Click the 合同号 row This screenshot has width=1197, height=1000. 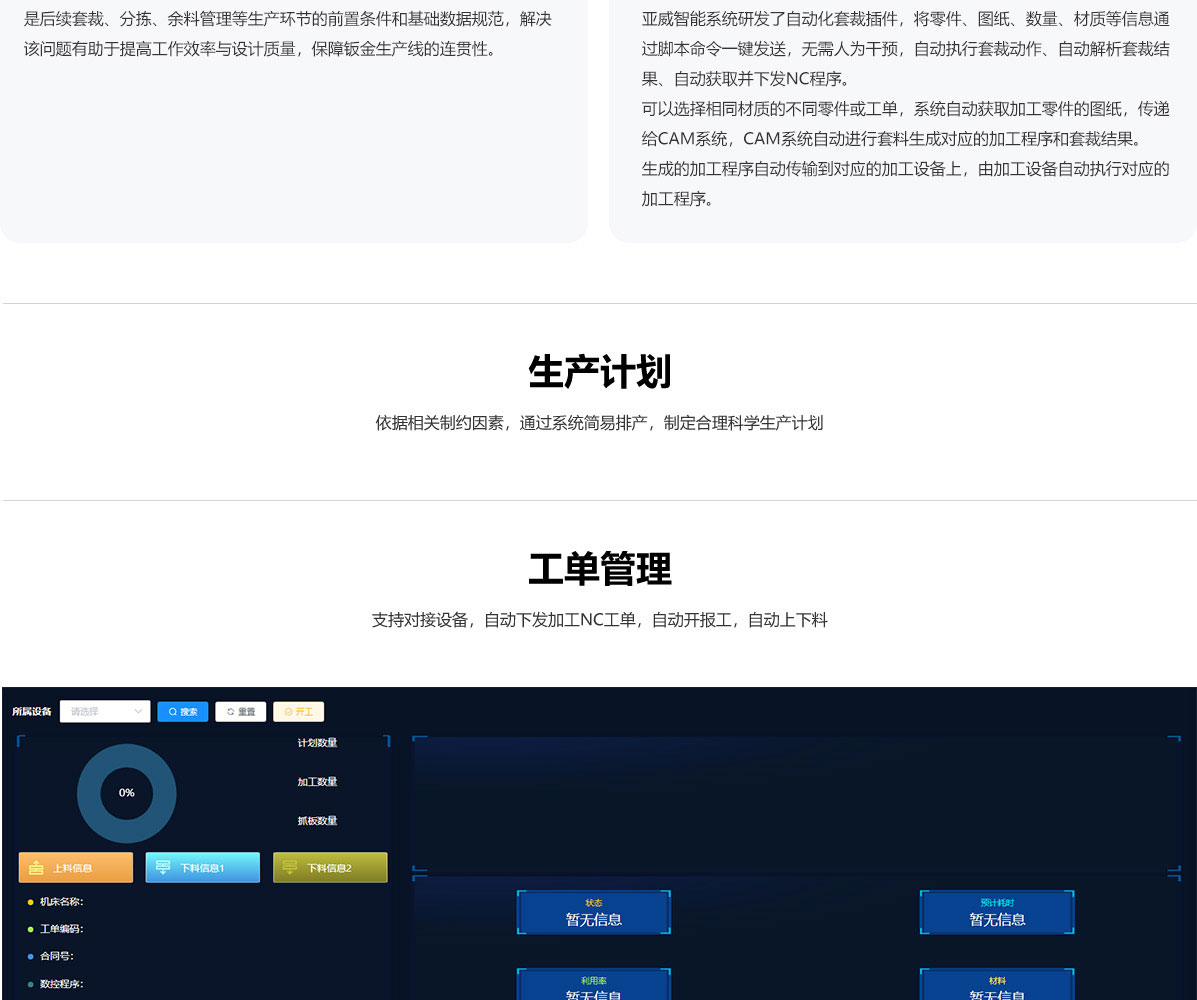pos(56,956)
